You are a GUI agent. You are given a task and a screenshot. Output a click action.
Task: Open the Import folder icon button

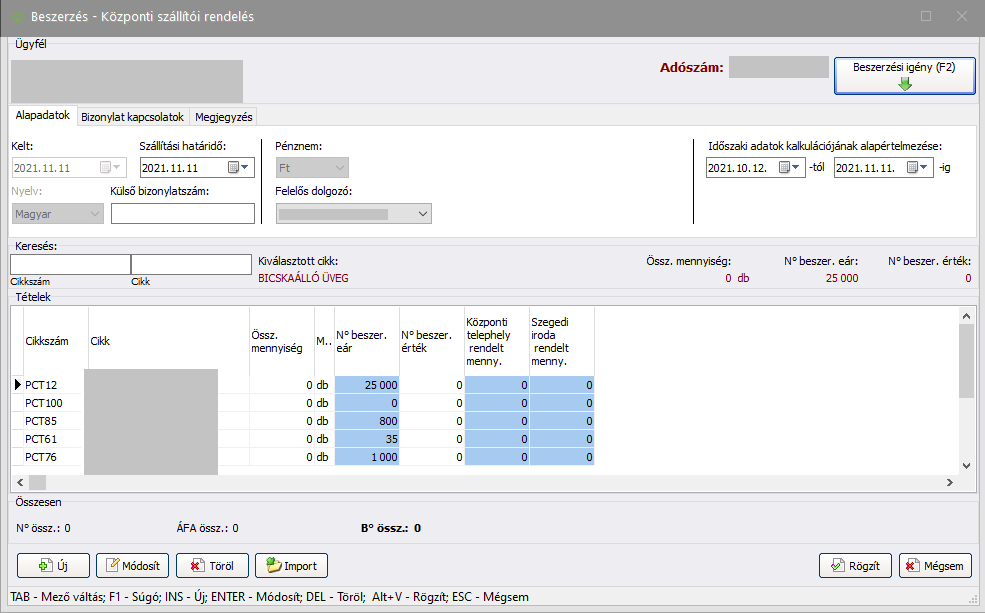pyautogui.click(x=272, y=566)
